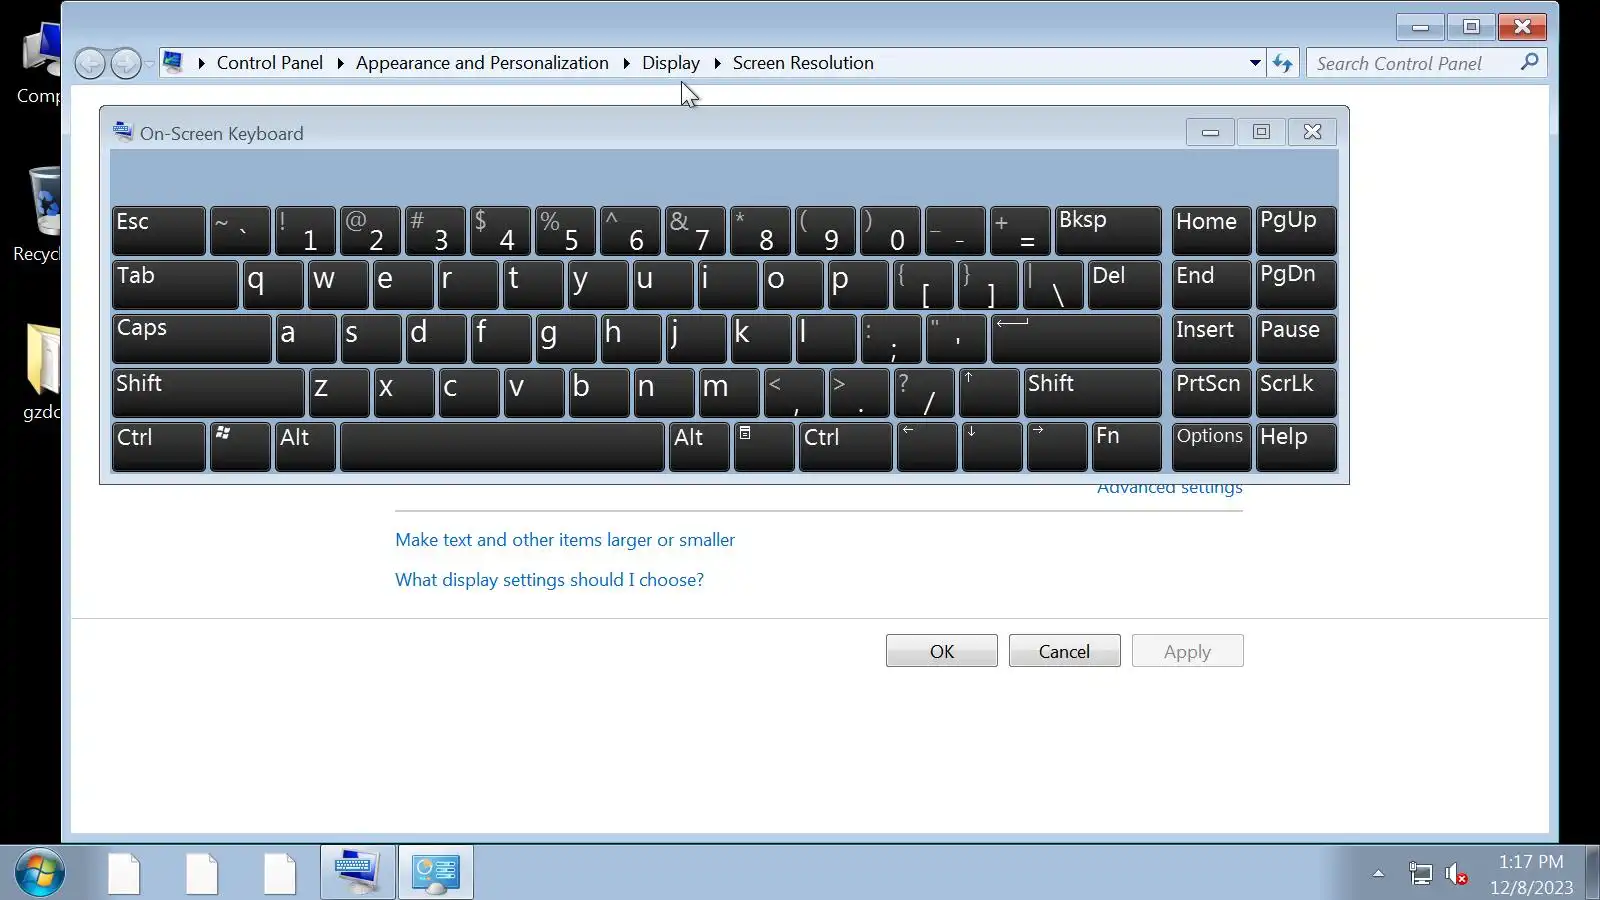Open the Computer desktop icon

tap(38, 62)
